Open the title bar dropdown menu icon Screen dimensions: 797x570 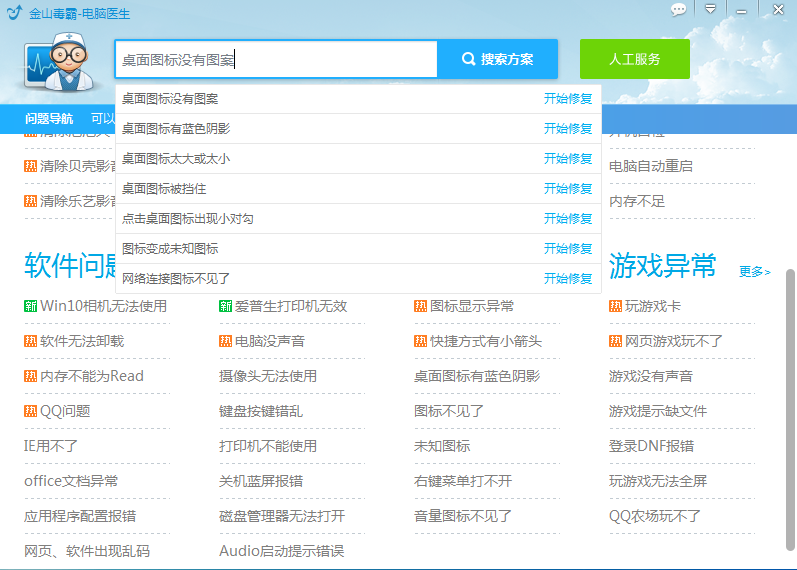tap(711, 9)
